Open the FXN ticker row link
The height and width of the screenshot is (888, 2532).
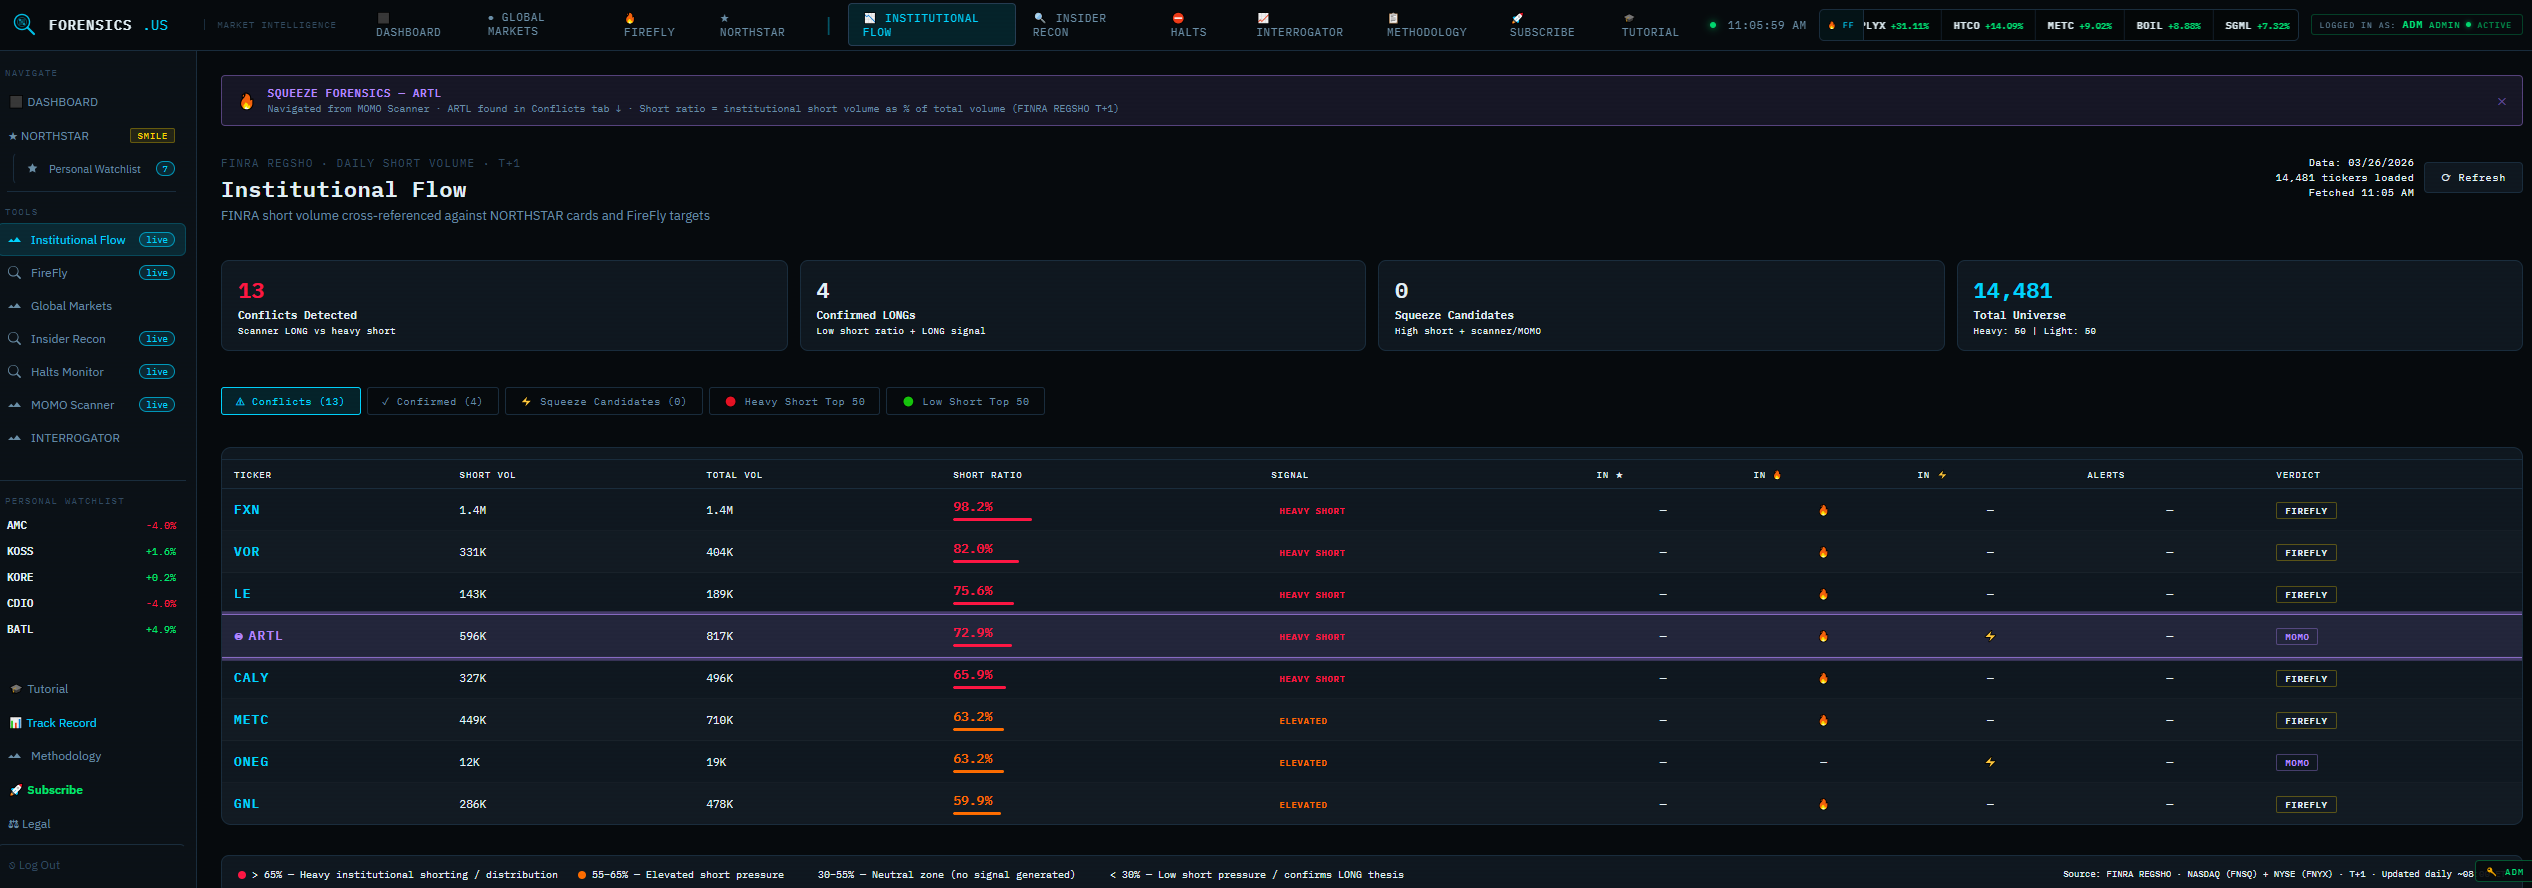coord(246,510)
